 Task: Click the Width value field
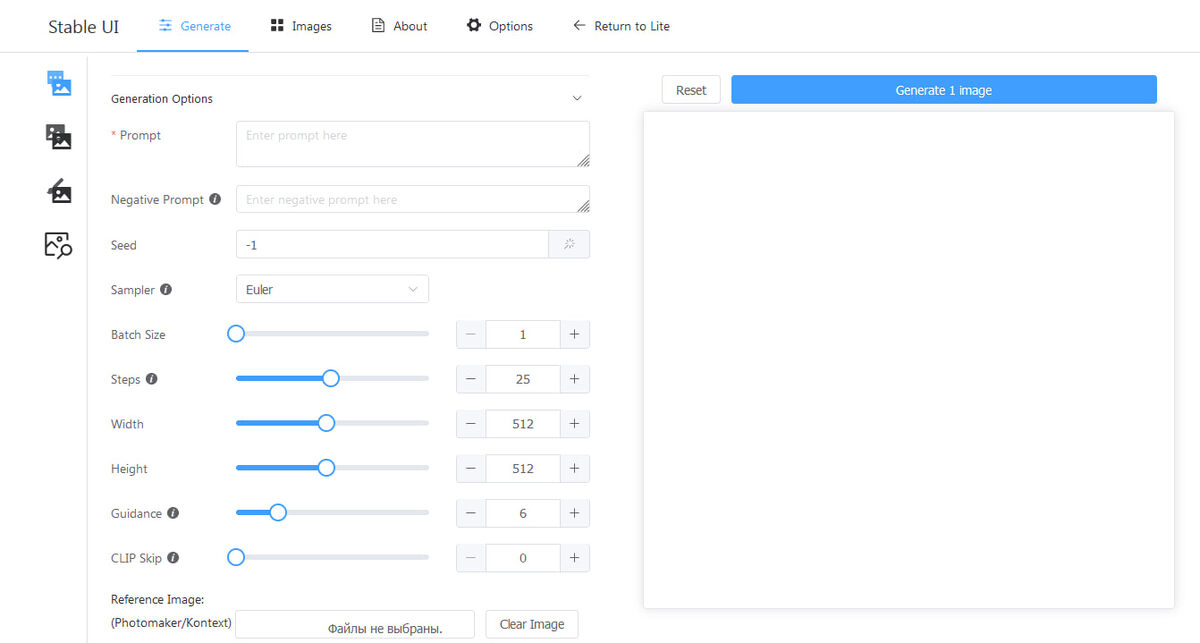click(523, 424)
